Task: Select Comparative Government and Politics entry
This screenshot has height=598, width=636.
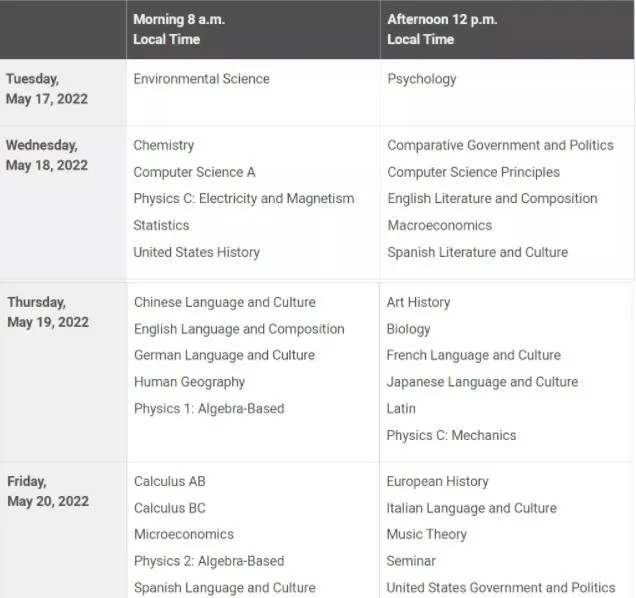Action: point(501,145)
